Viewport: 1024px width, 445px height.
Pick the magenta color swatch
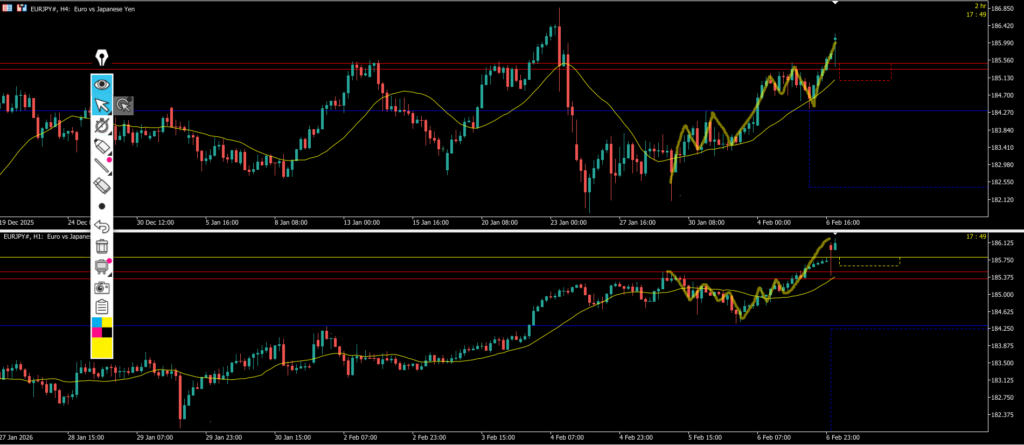point(96,332)
